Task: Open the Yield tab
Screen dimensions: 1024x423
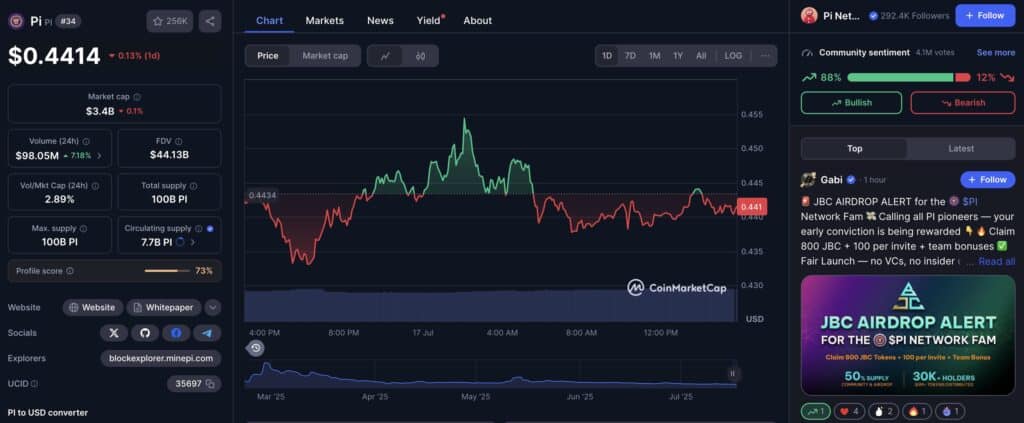Action: (429, 21)
